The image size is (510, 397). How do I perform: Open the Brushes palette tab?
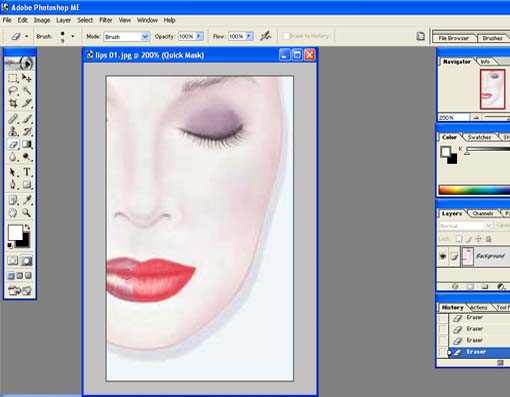(x=492, y=38)
